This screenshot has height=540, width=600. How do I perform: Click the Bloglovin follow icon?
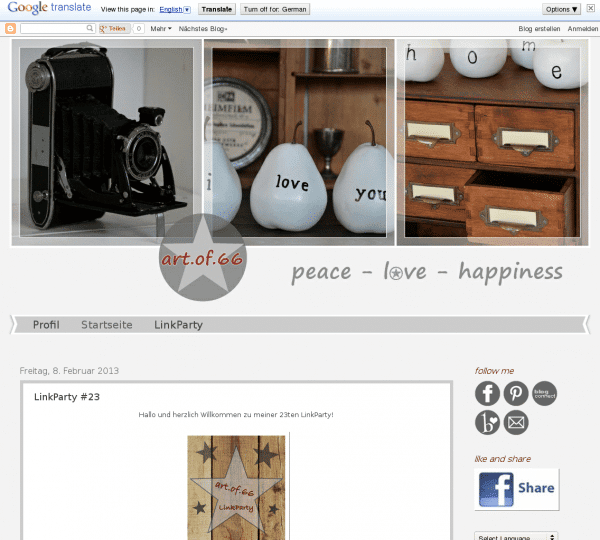tap(487, 423)
